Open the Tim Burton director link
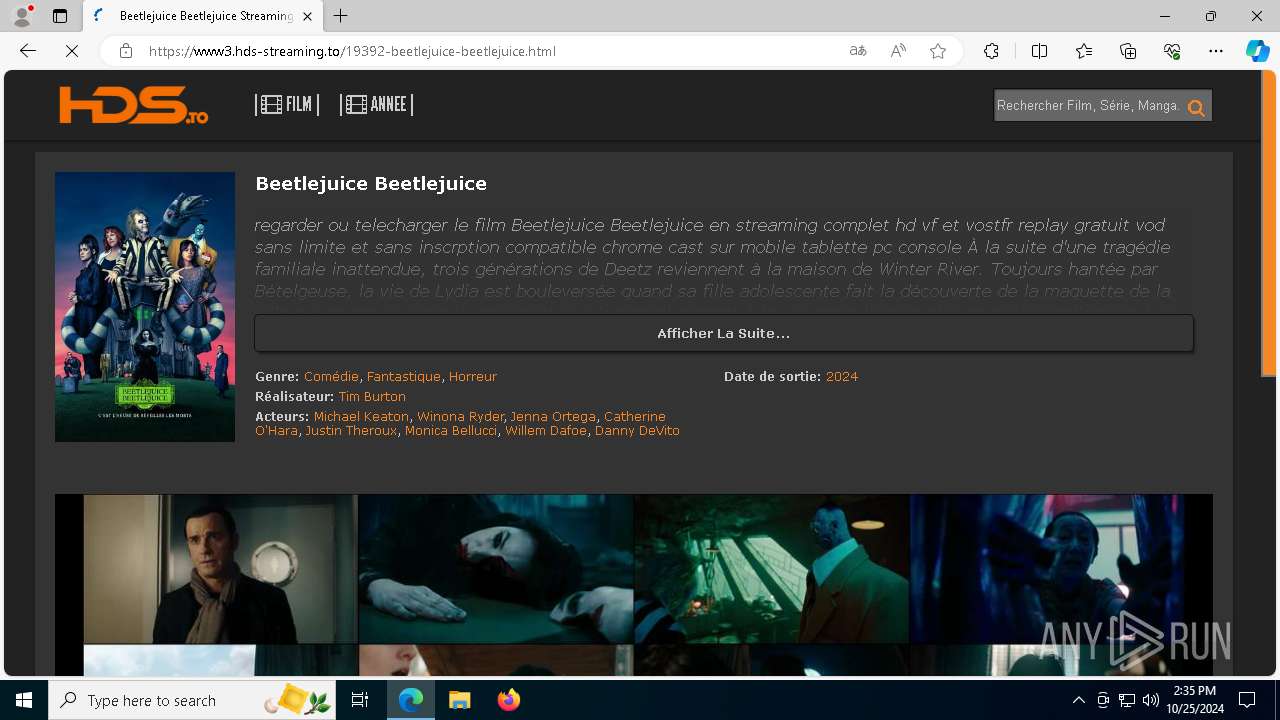 coord(372,397)
